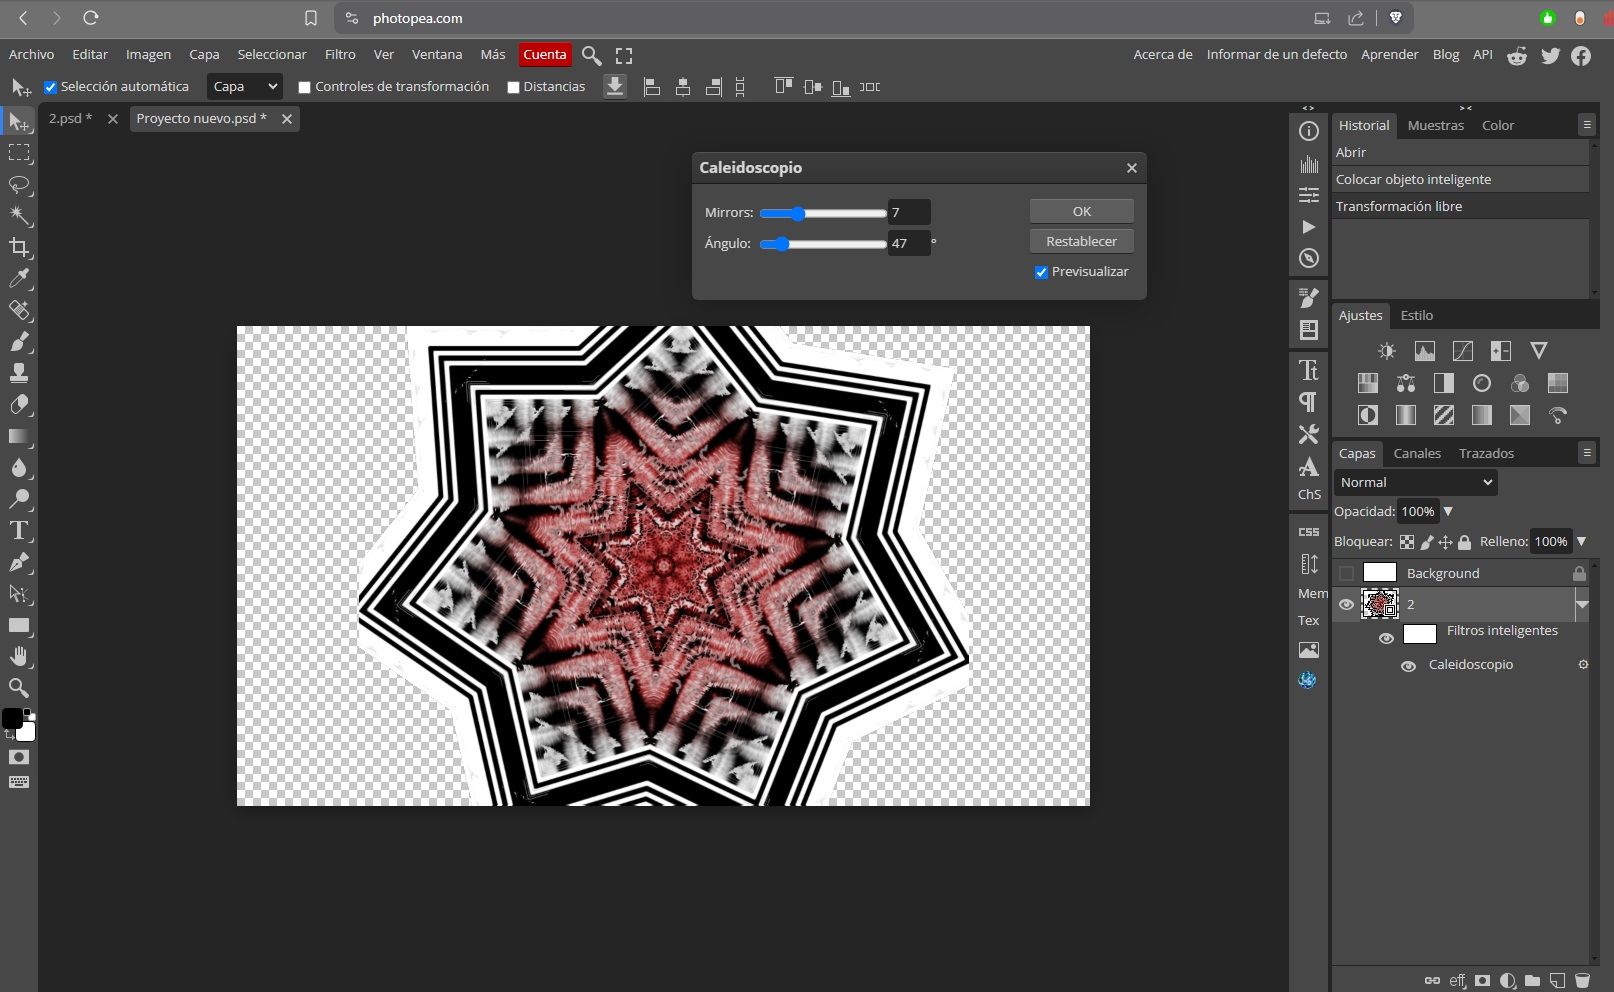Toggle fullscreen mode icon
The image size is (1614, 992).
[x=624, y=55]
